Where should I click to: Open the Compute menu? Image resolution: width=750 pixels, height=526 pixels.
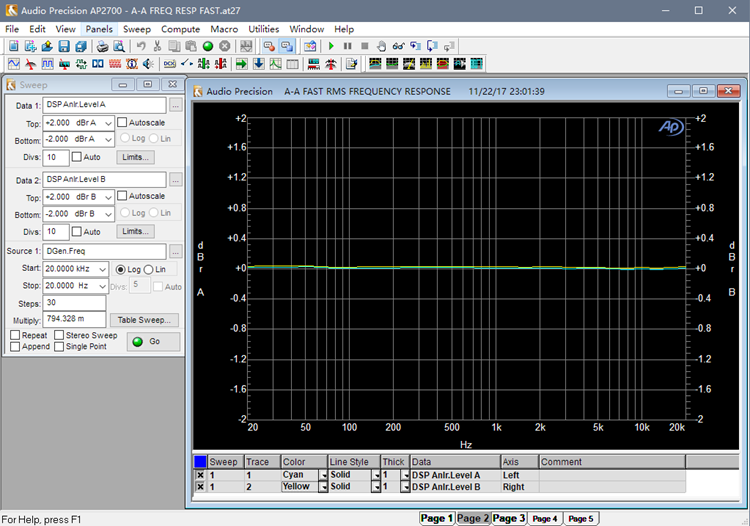coord(180,29)
